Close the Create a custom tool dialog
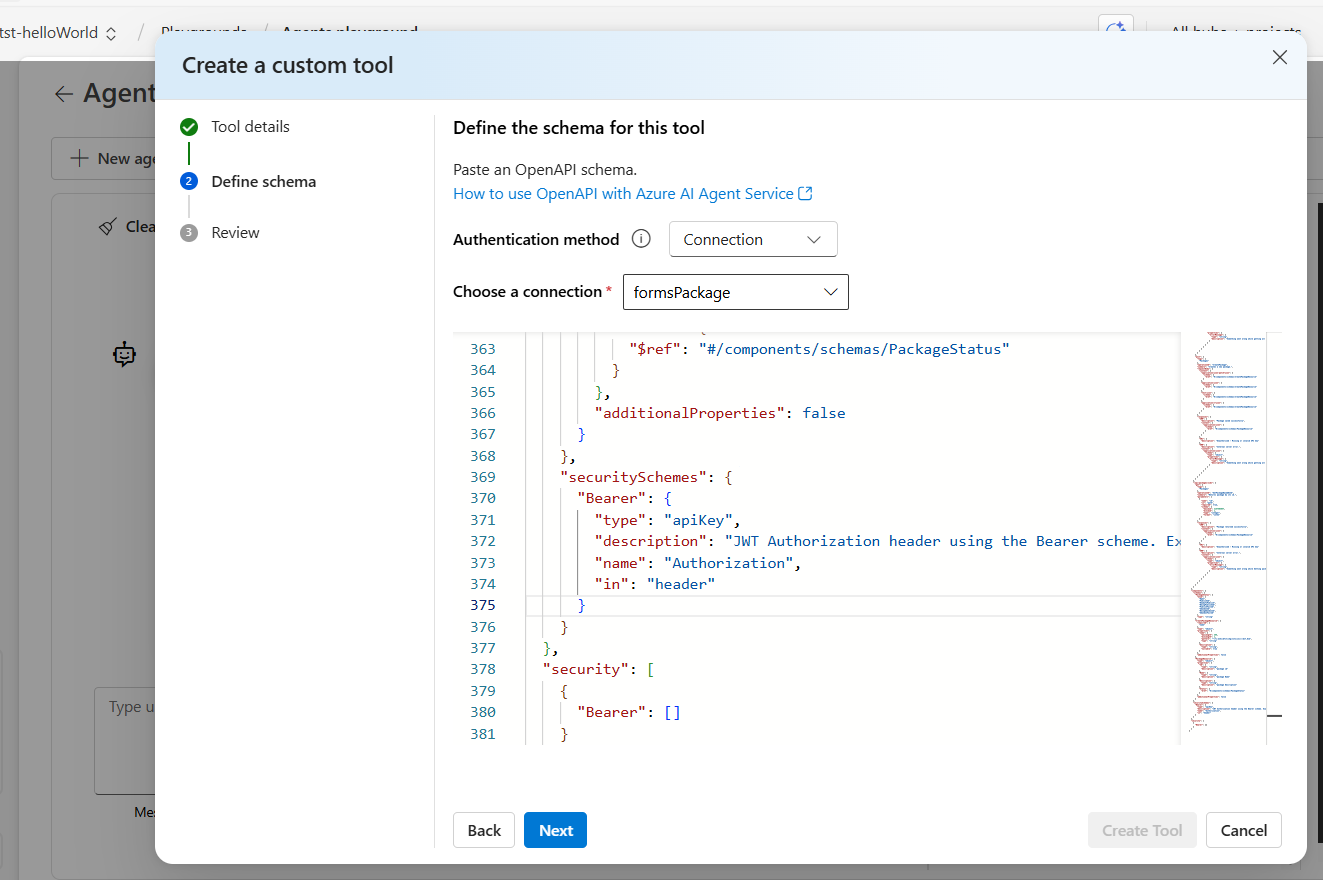Viewport: 1323px width, 880px height. 1279,58
